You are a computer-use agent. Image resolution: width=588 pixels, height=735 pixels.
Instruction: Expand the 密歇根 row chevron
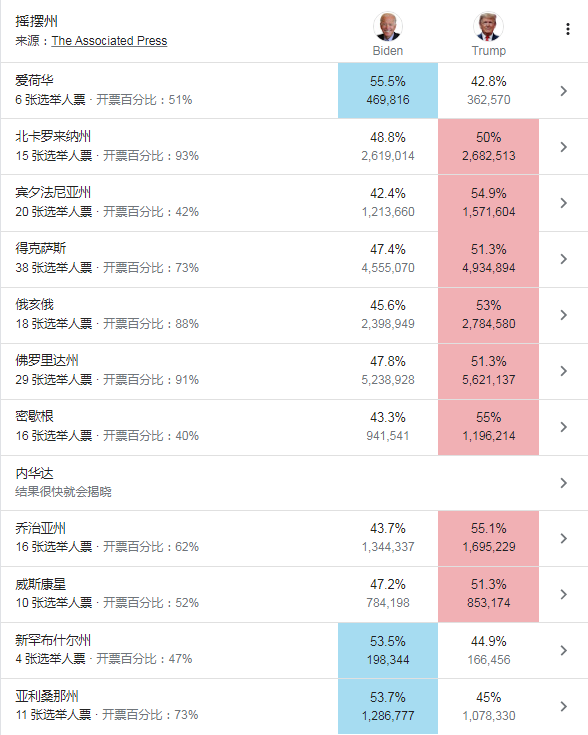pos(564,427)
